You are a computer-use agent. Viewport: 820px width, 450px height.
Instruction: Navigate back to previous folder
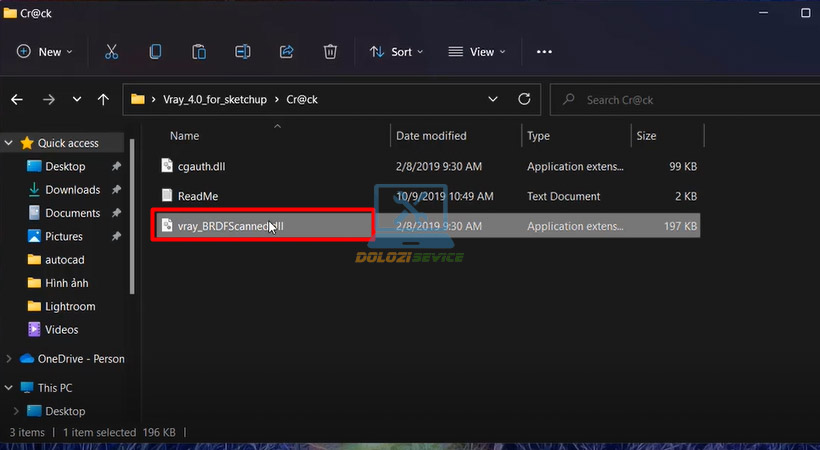[17, 100]
